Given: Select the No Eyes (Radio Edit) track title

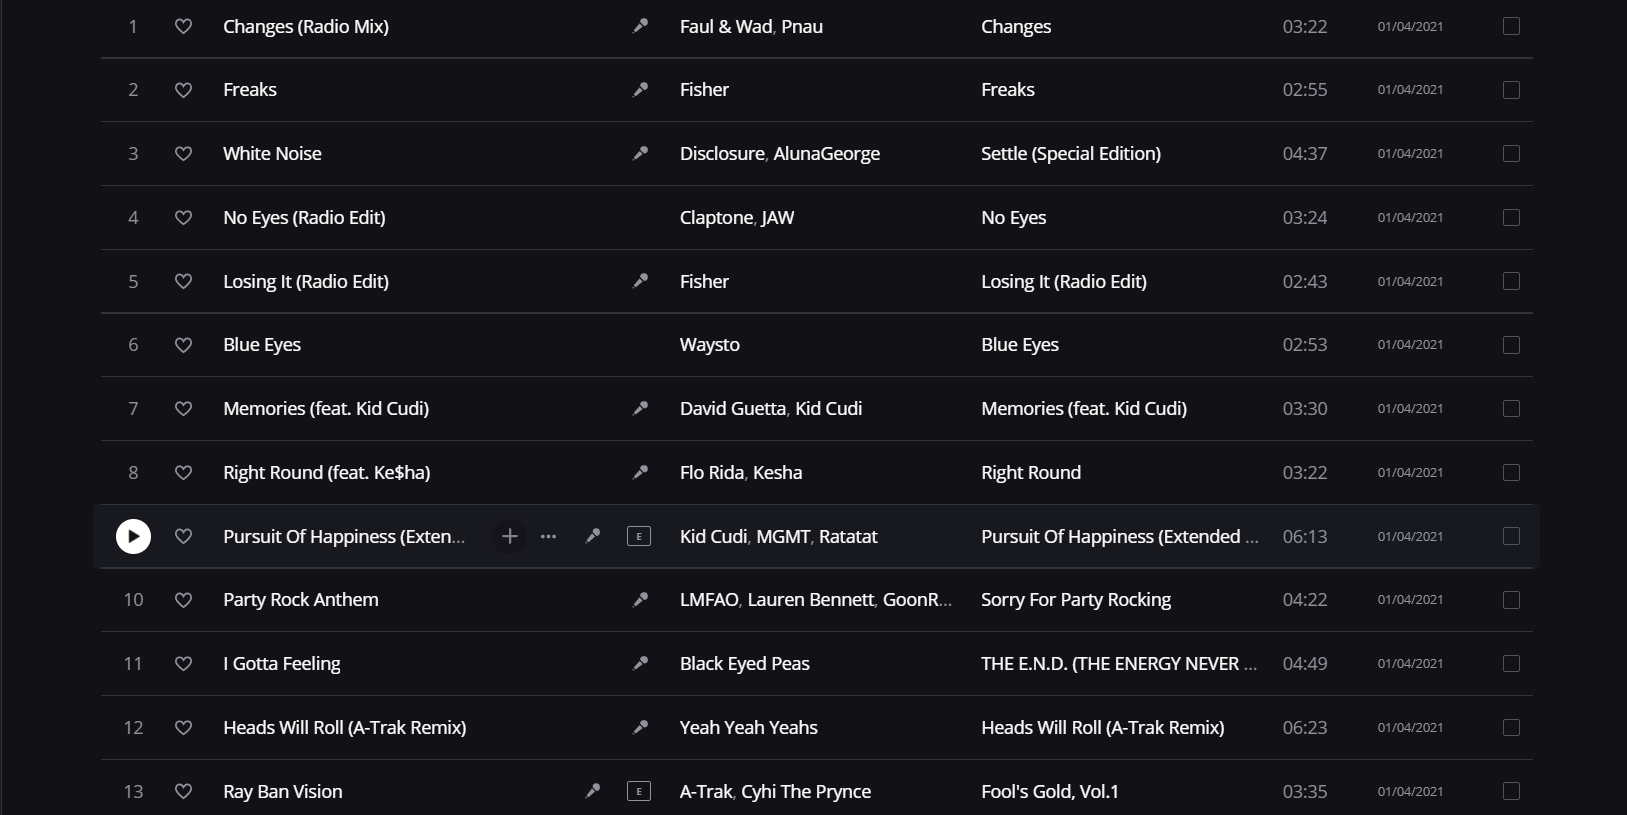Looking at the screenshot, I should tap(304, 217).
